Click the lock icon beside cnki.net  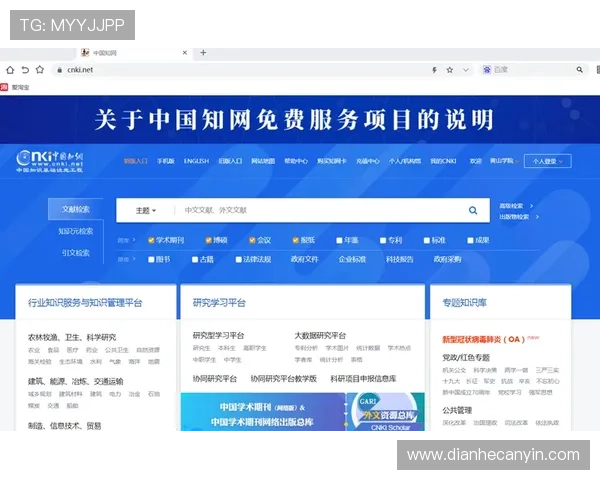click(x=59, y=70)
